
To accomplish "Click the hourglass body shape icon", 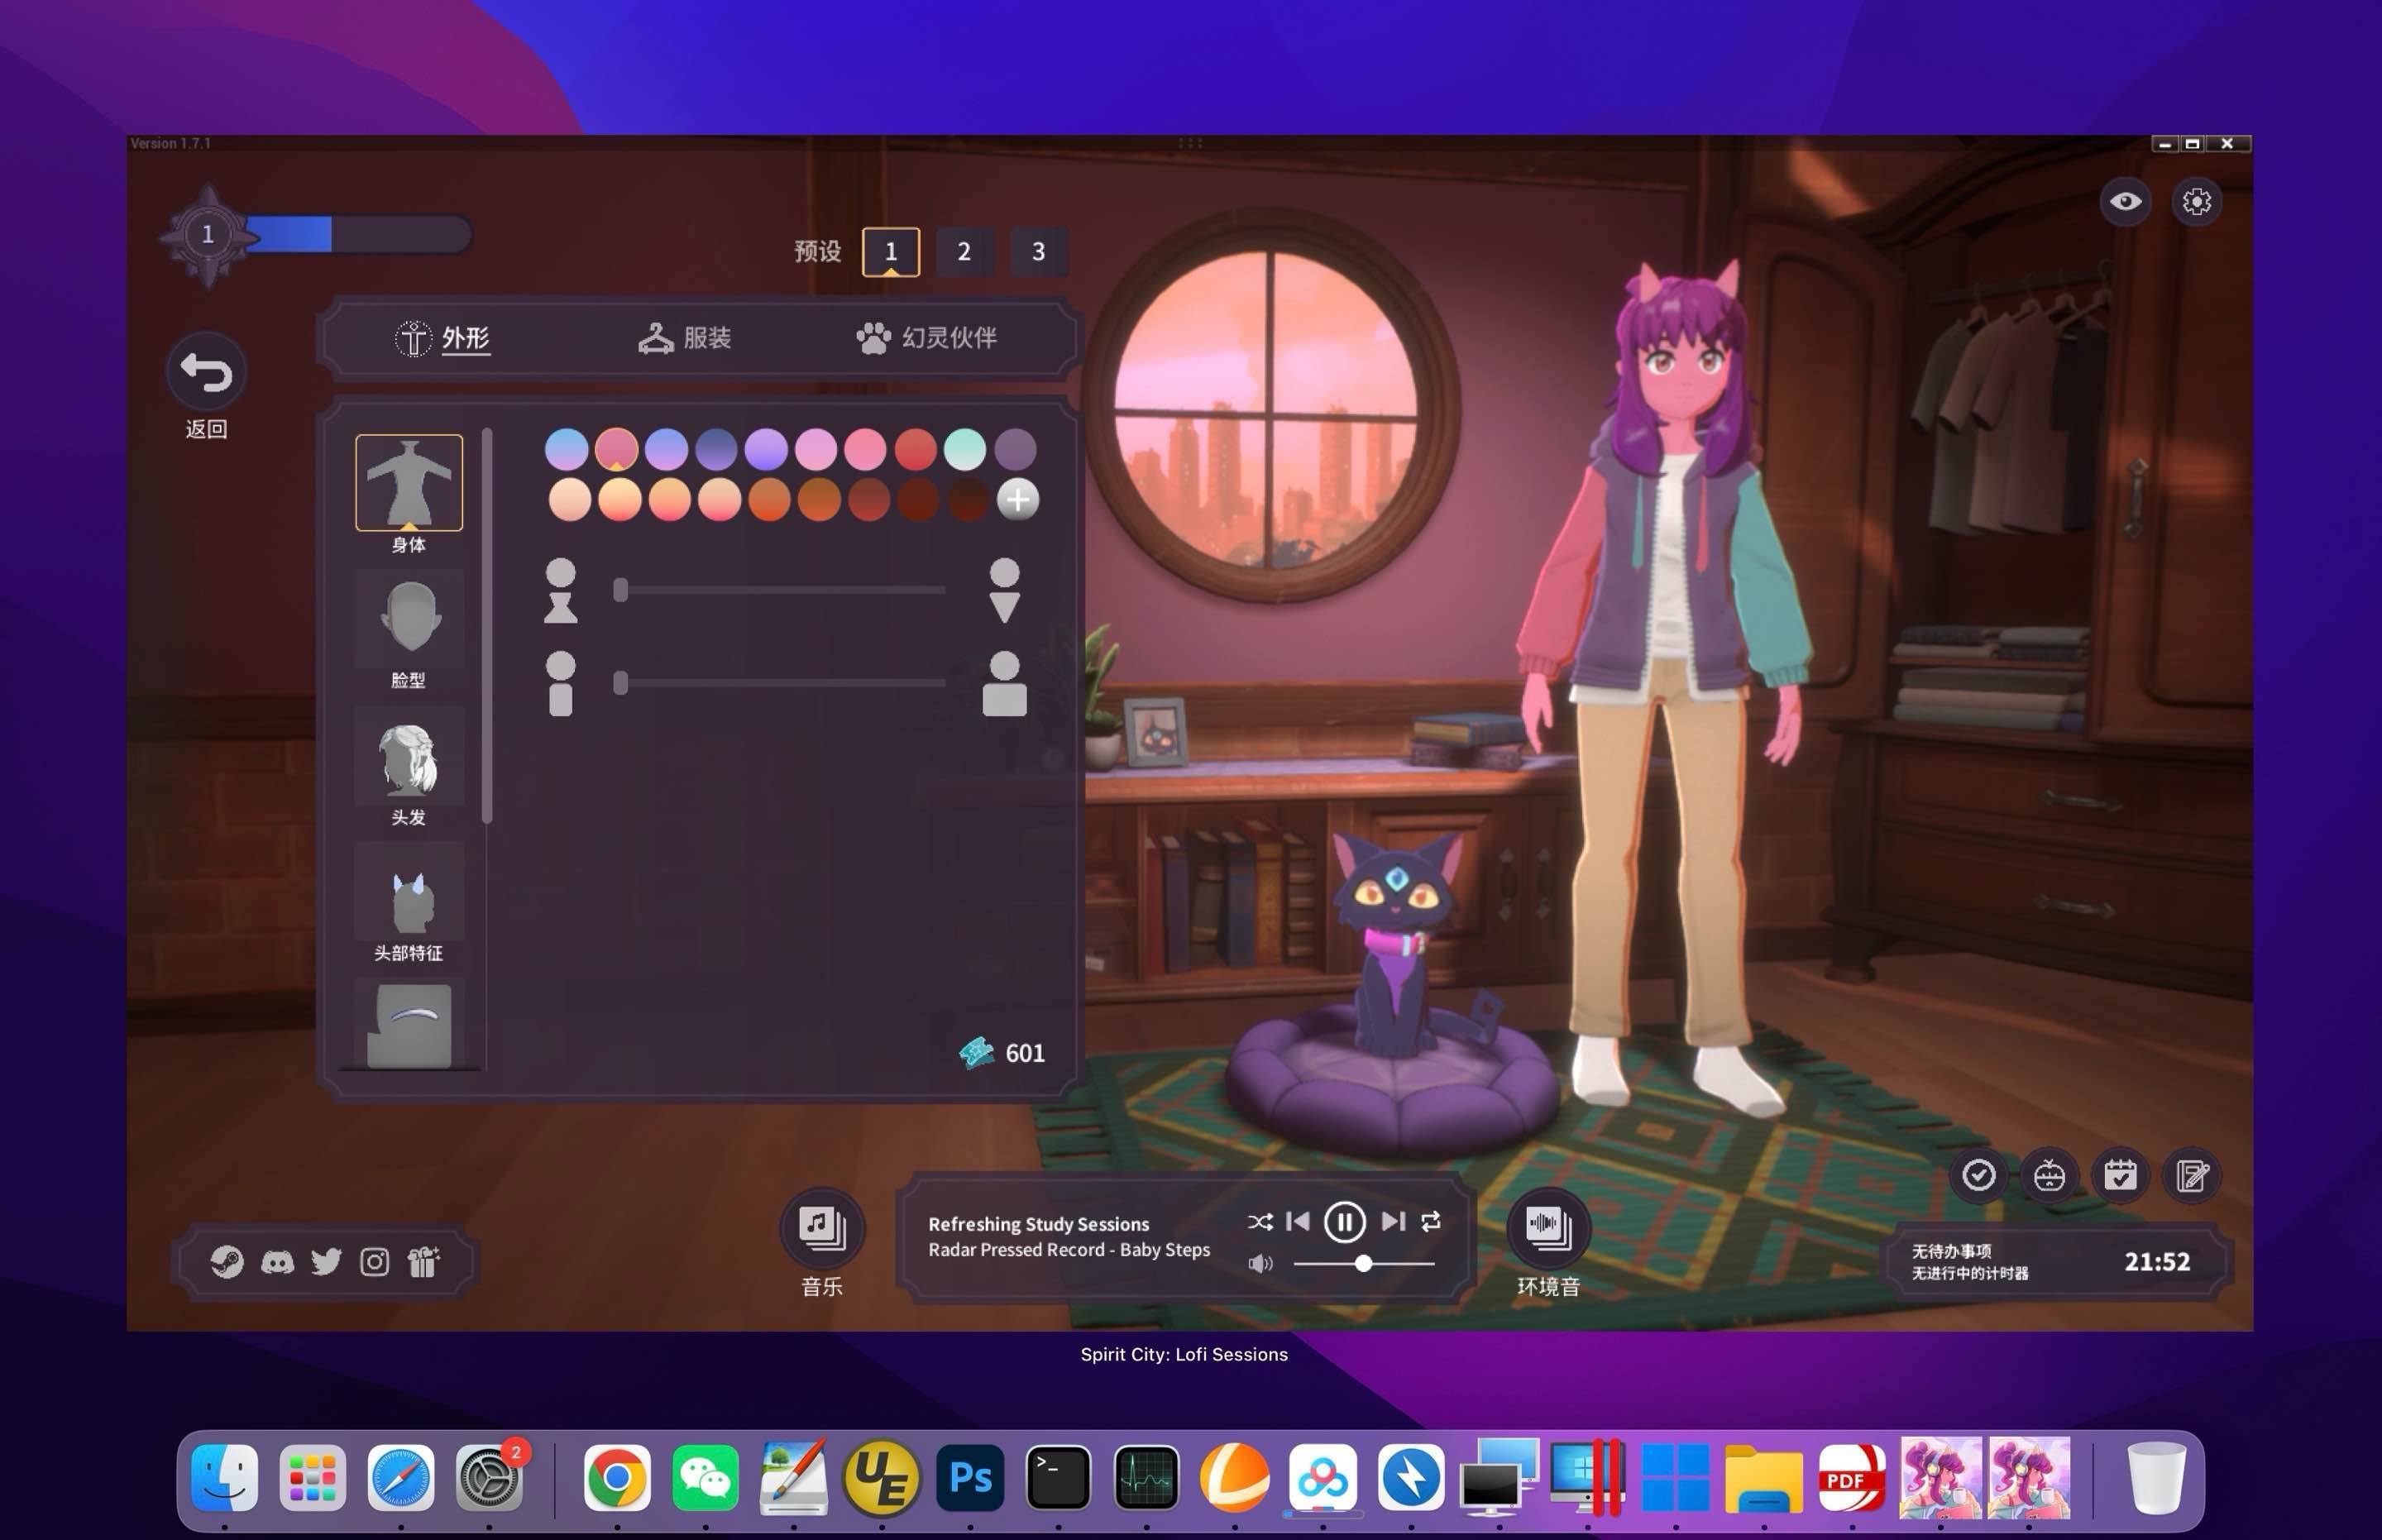I will tap(560, 591).
